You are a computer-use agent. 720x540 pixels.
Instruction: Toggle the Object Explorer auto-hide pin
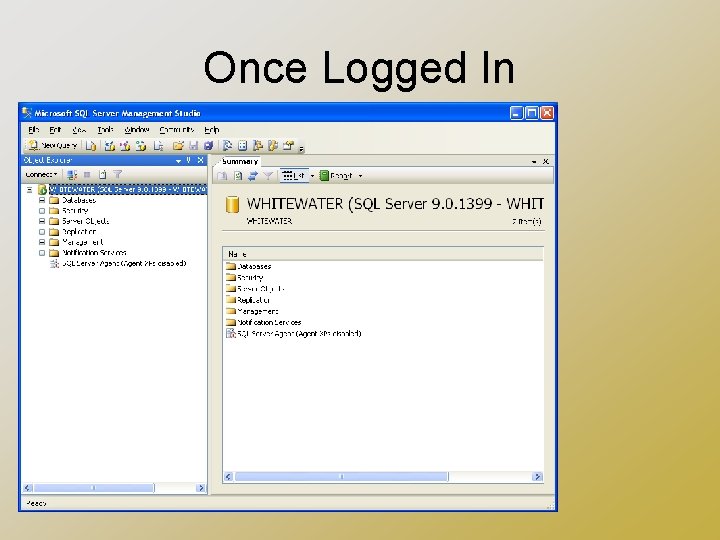(x=188, y=160)
